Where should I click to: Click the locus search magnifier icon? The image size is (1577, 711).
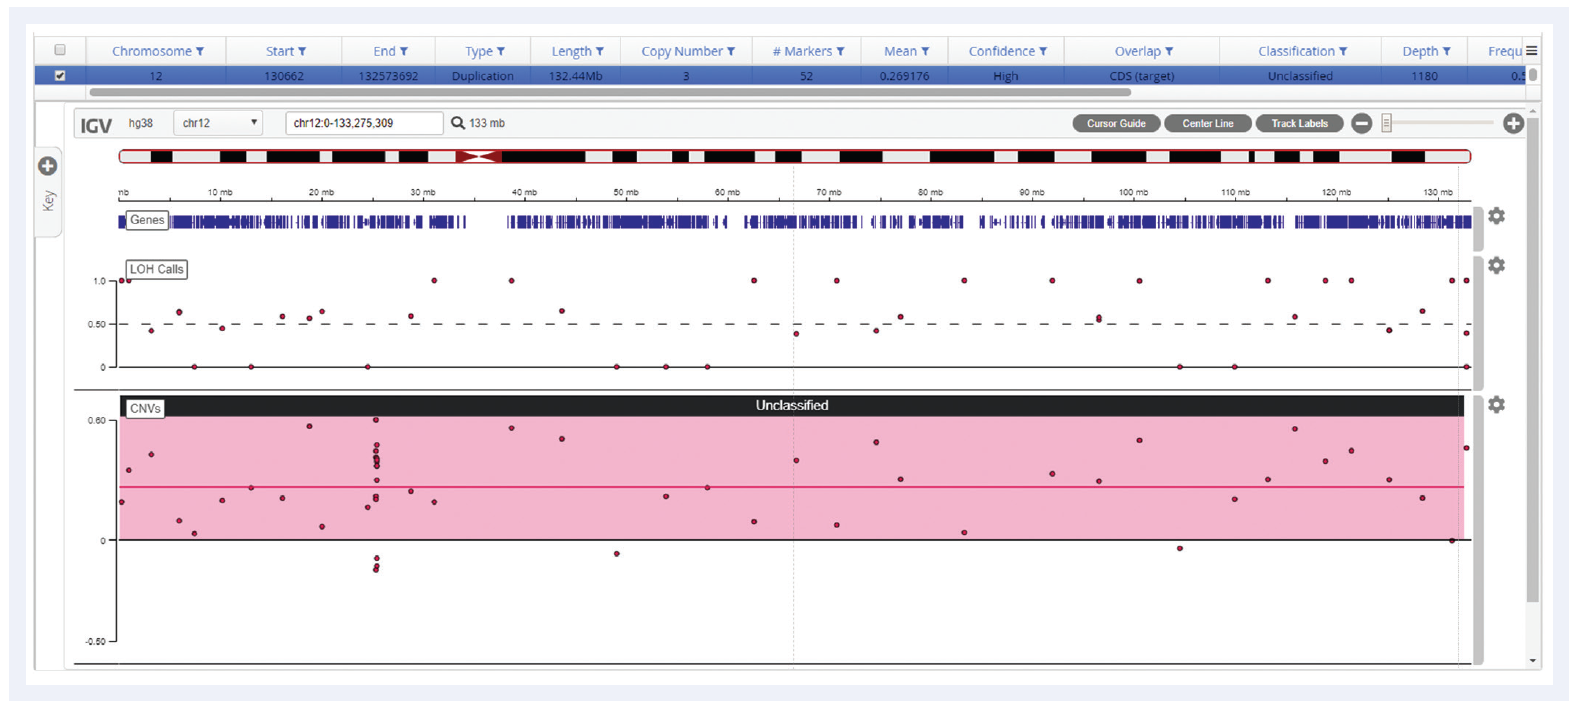[457, 123]
